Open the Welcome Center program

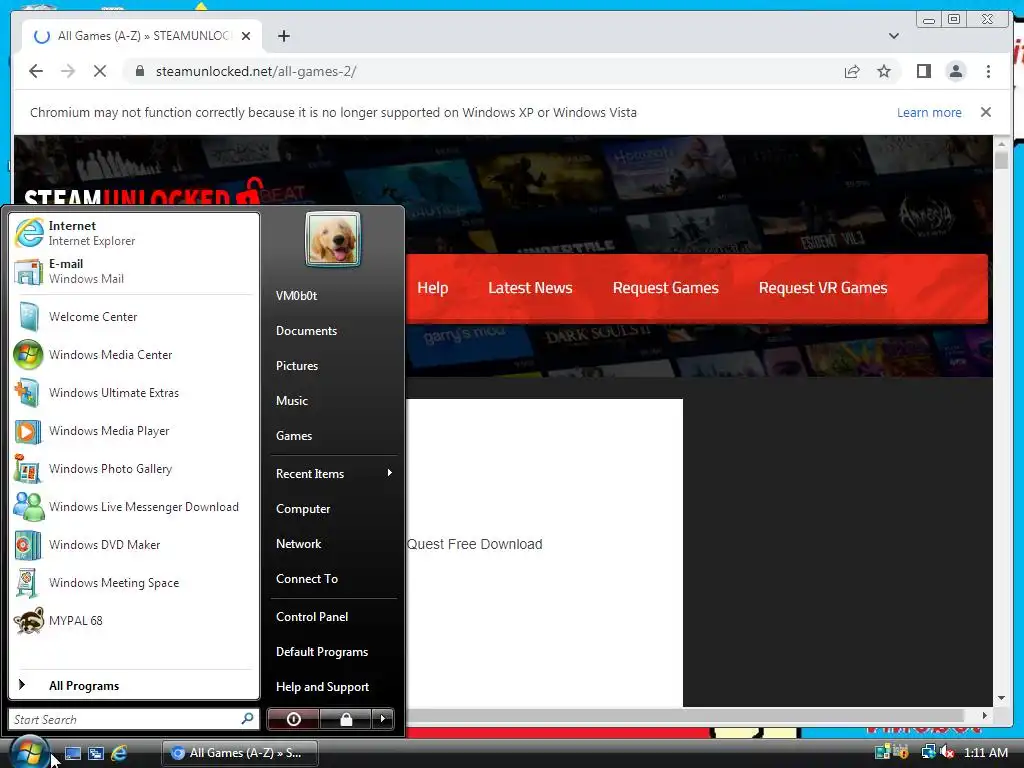134,317
